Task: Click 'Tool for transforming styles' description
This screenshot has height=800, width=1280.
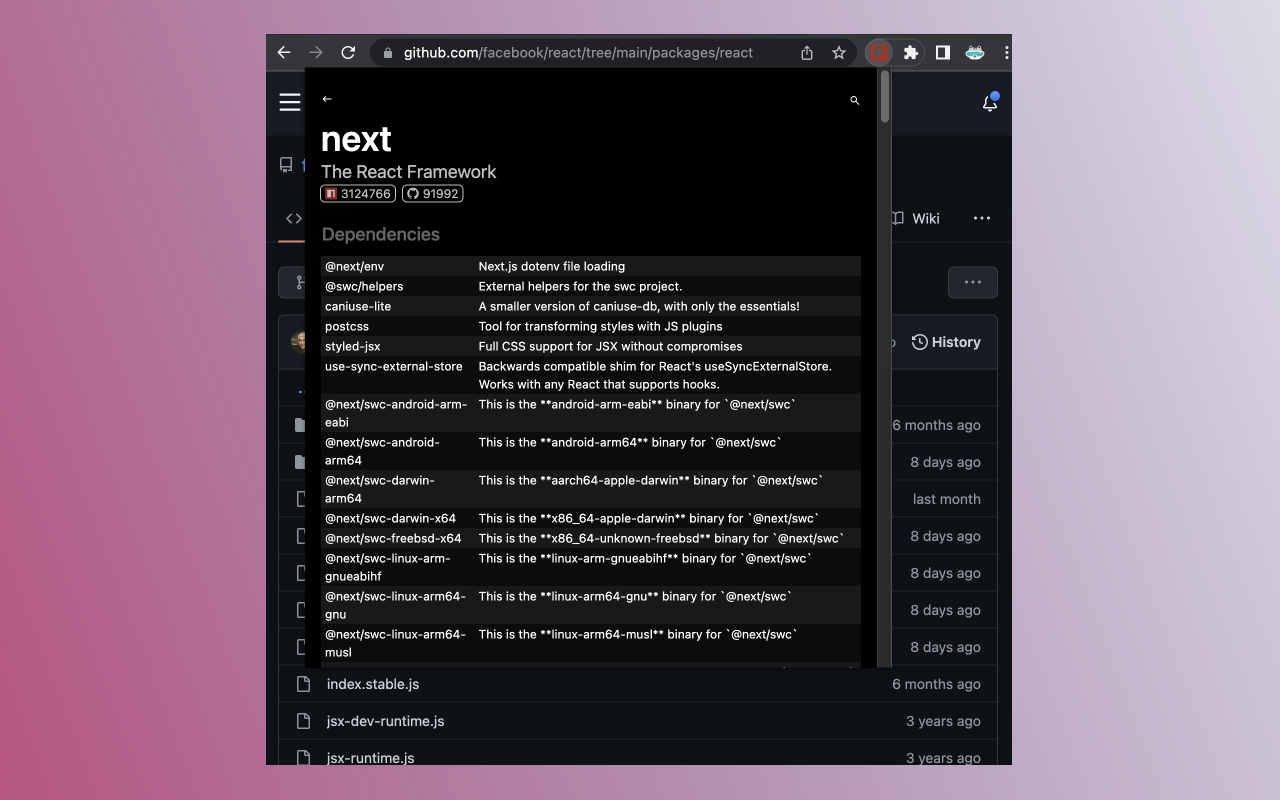Action: click(601, 326)
